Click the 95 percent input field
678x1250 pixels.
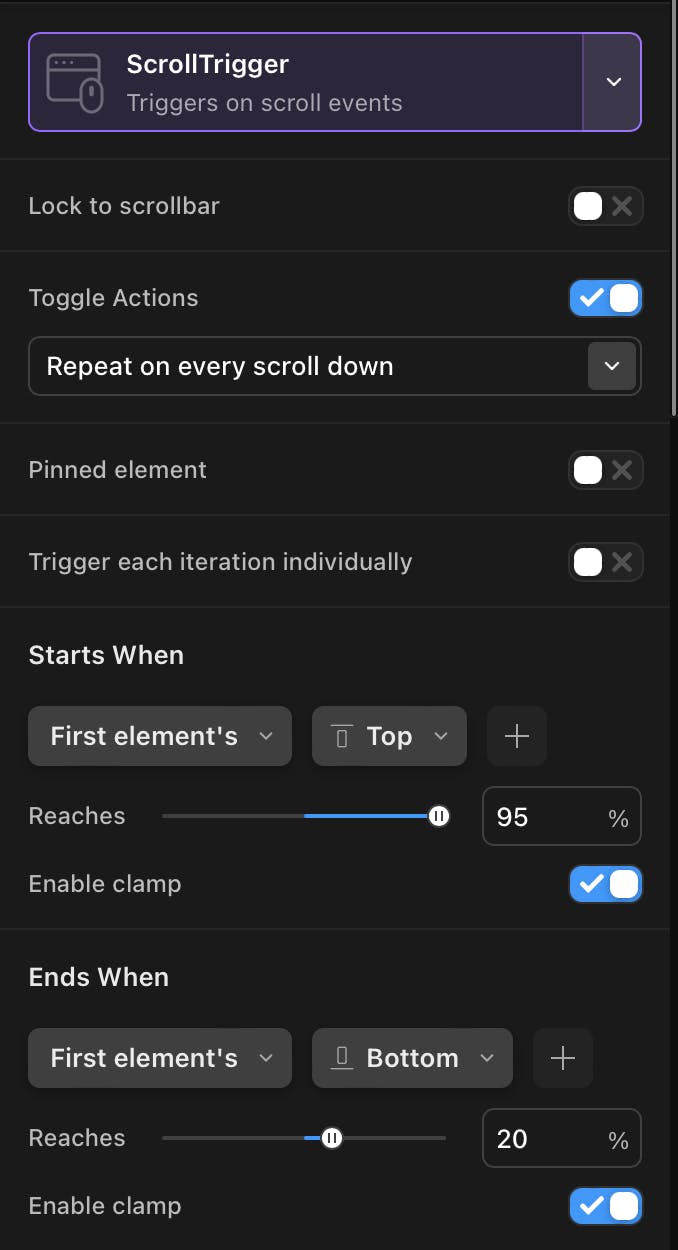tap(545, 817)
